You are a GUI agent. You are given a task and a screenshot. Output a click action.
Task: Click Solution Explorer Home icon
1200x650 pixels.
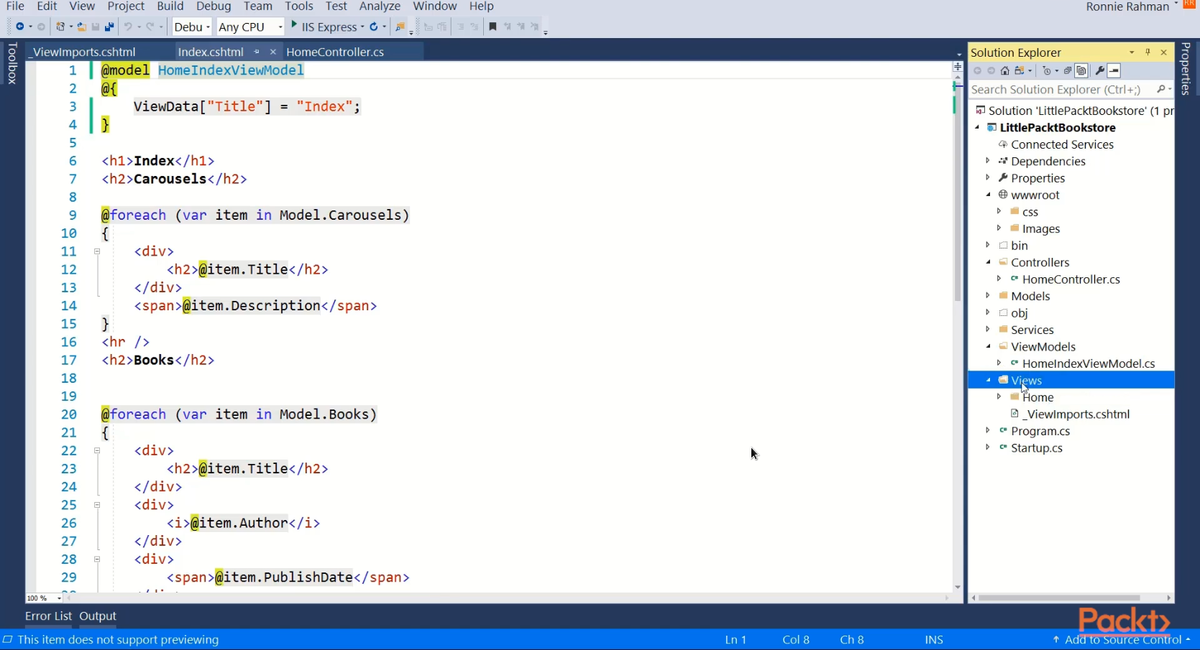pos(1005,71)
